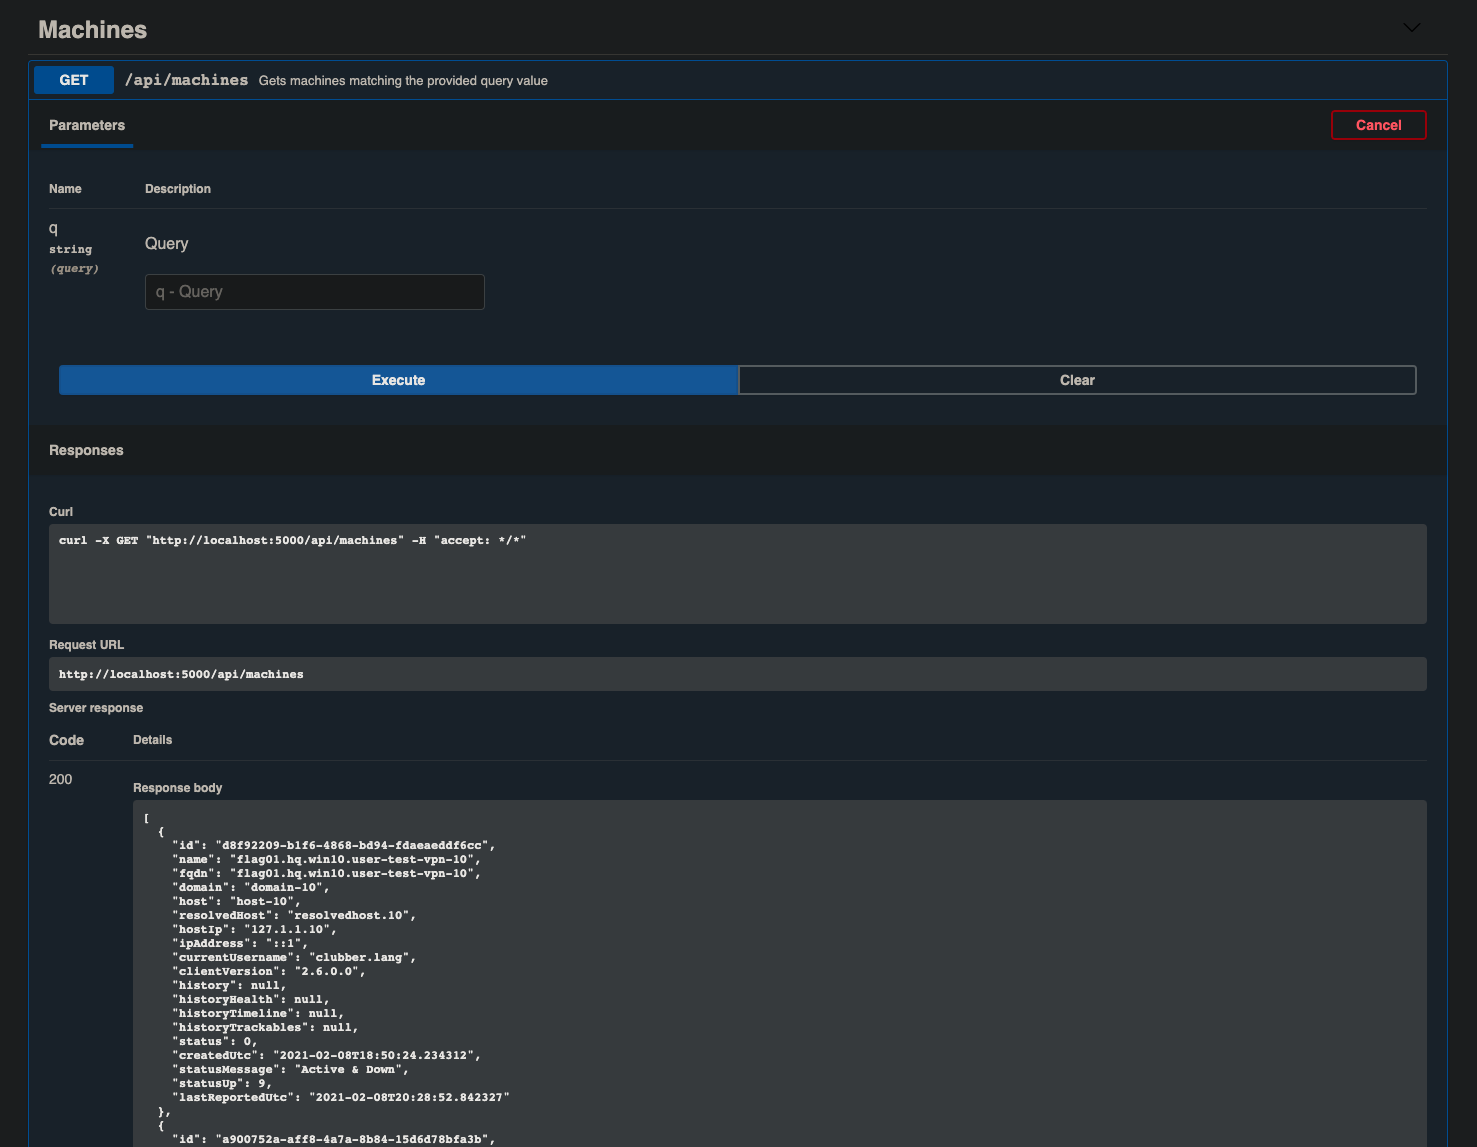Image resolution: width=1477 pixels, height=1147 pixels.
Task: Click the endpoint description text
Action: (403, 80)
